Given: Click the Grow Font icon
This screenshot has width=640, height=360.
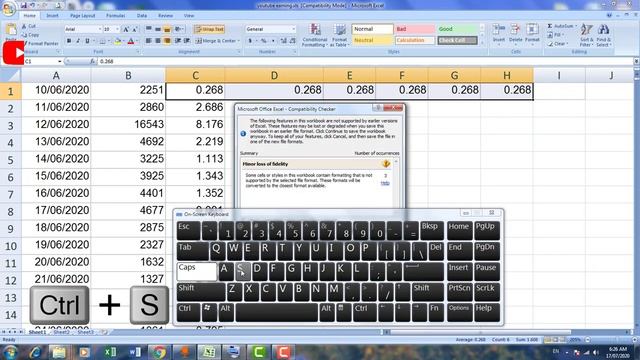Looking at the screenshot, I should [126, 29].
